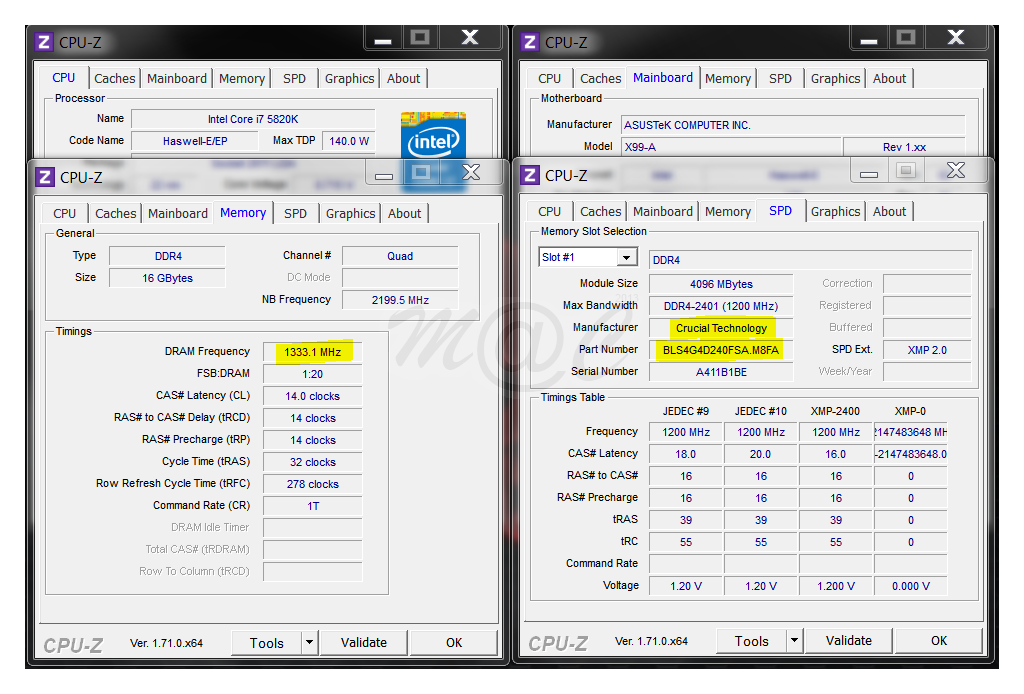Click the Channel # Quad value
The width and height of the screenshot is (1024, 694).
coord(400,256)
